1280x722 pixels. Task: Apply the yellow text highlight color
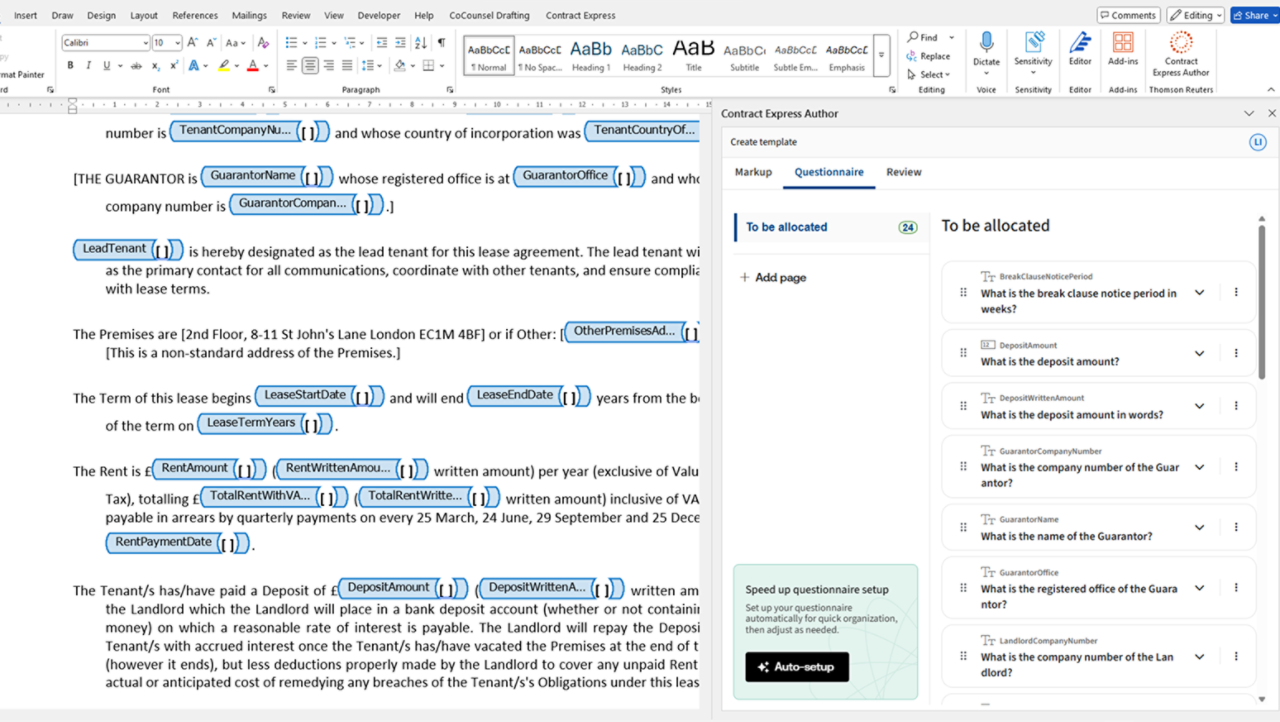click(x=224, y=66)
